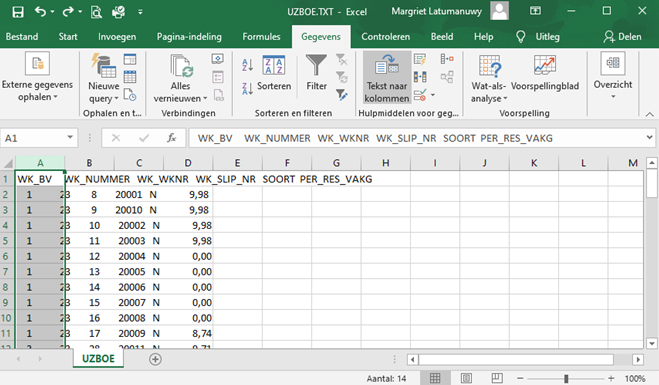The image size is (659, 385).
Task: Open the Nieuwe query dropdown
Action: point(103,92)
